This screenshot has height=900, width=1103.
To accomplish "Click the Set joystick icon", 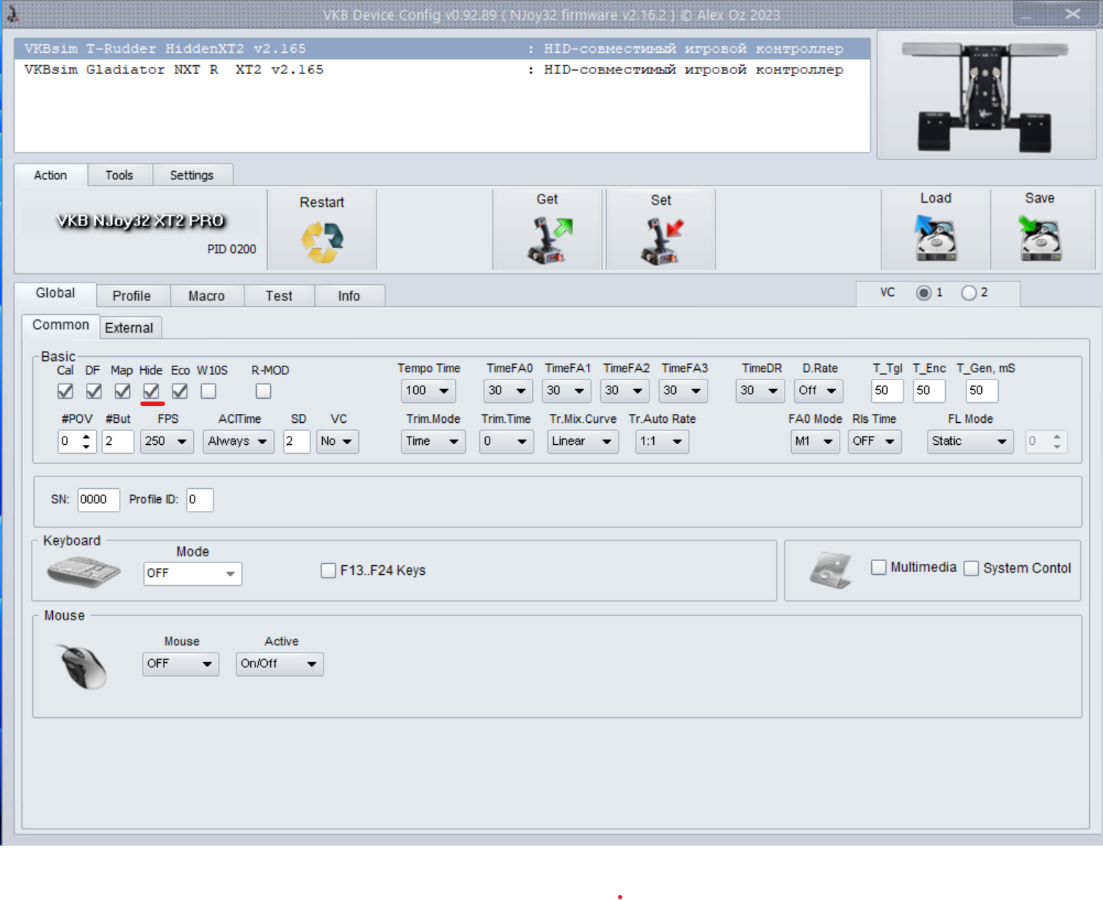I will tap(661, 241).
